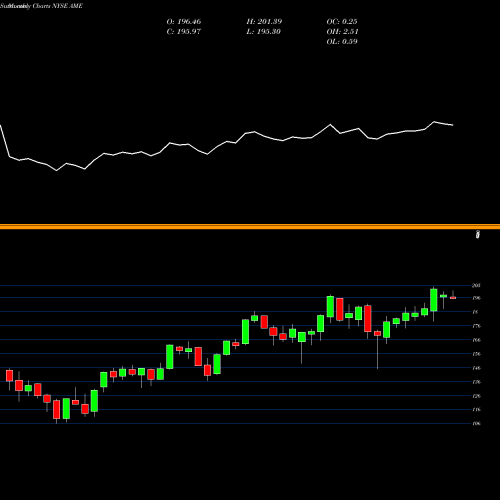The width and height of the screenshot is (500, 500).
Task: Click the close price value C: 195.97
Action: tap(184, 32)
